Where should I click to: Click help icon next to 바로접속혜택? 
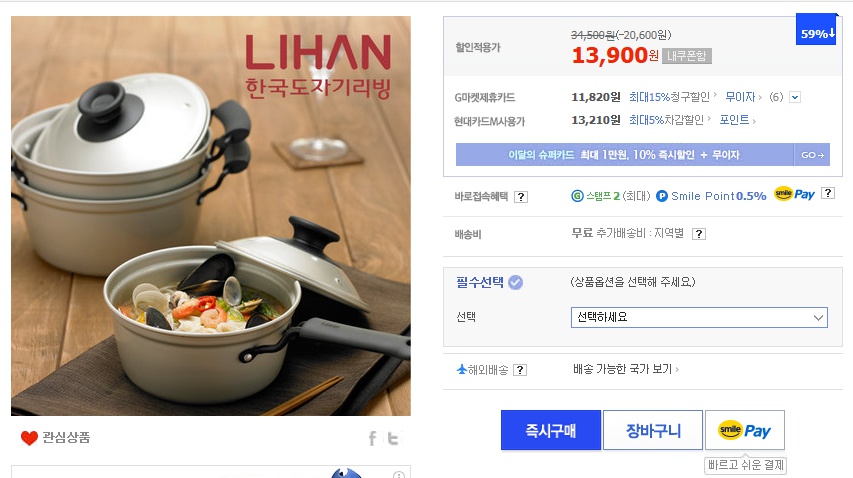pyautogui.click(x=521, y=197)
